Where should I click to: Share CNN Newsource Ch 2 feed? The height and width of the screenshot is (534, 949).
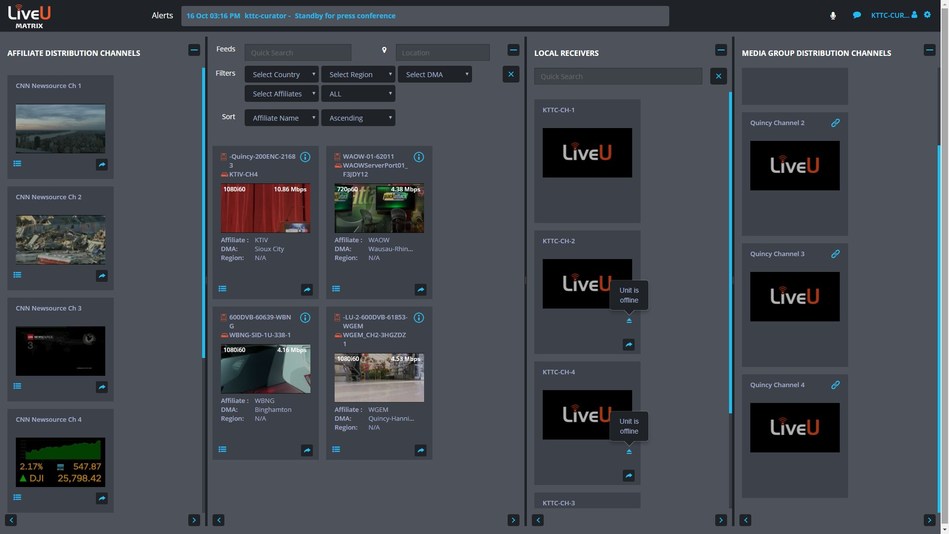(x=102, y=275)
